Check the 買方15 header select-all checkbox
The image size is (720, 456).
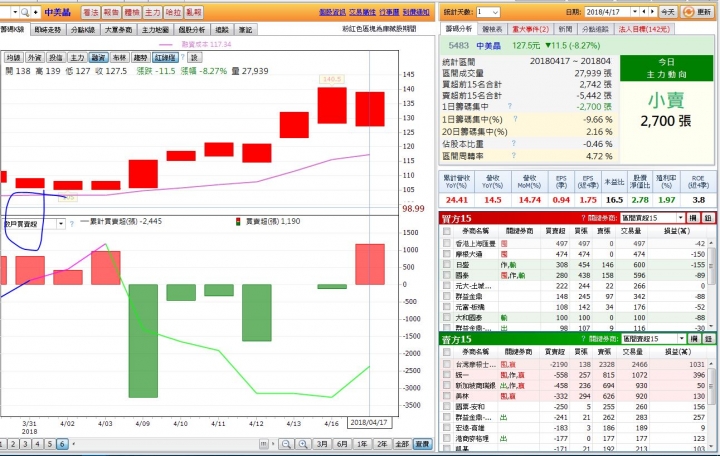point(446,231)
